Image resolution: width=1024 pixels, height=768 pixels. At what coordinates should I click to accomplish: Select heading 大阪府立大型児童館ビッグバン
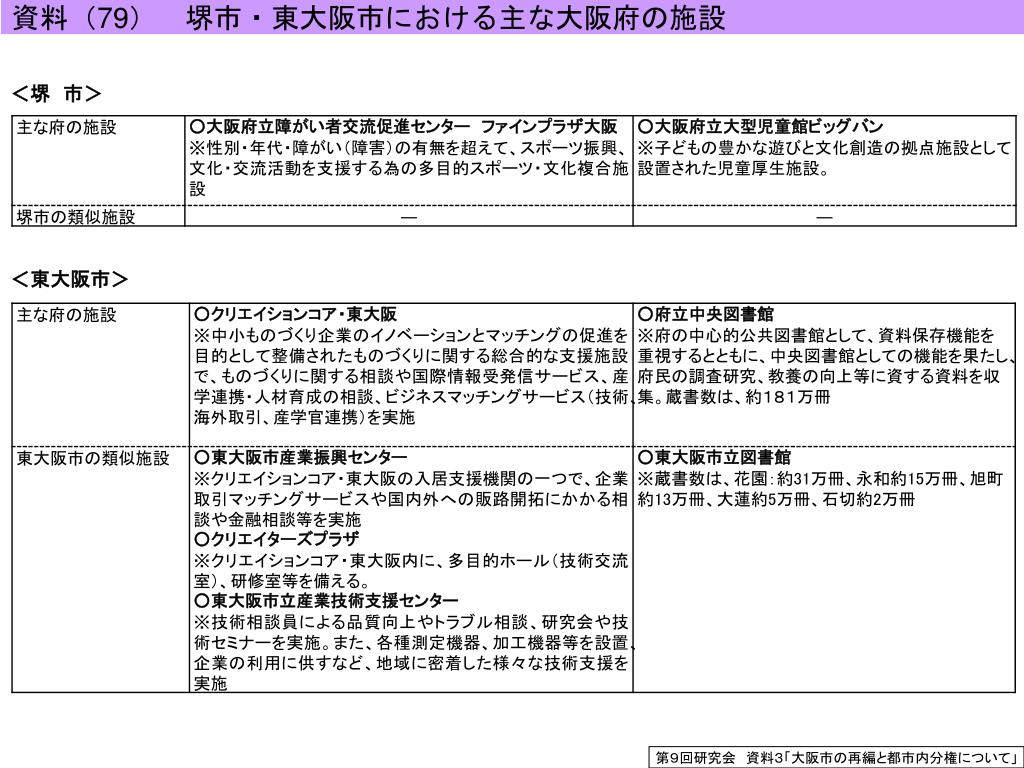(x=760, y=127)
